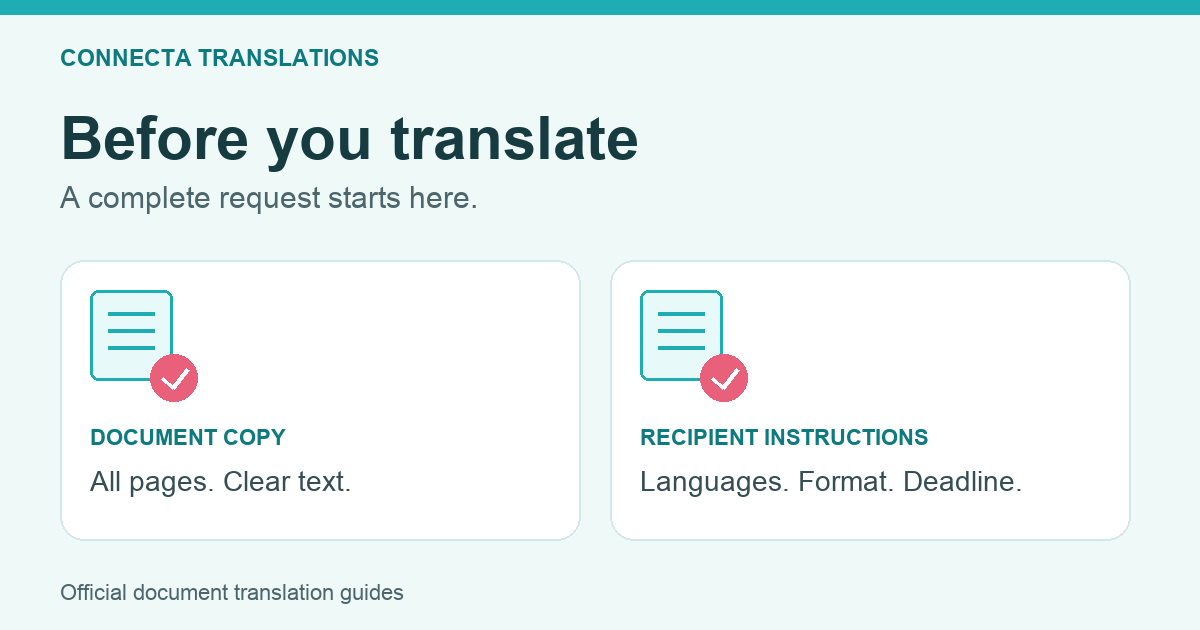Click 'Official document translation guides' footer text
This screenshot has width=1200, height=630.
point(232,592)
